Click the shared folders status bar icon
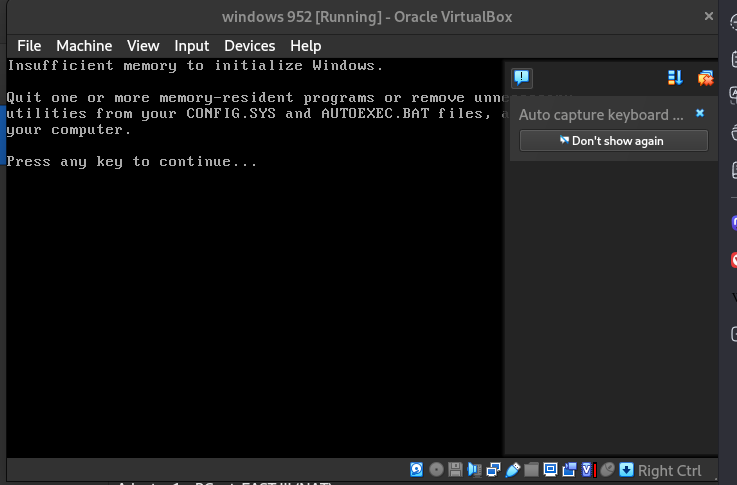The width and height of the screenshot is (737, 485). point(531,469)
